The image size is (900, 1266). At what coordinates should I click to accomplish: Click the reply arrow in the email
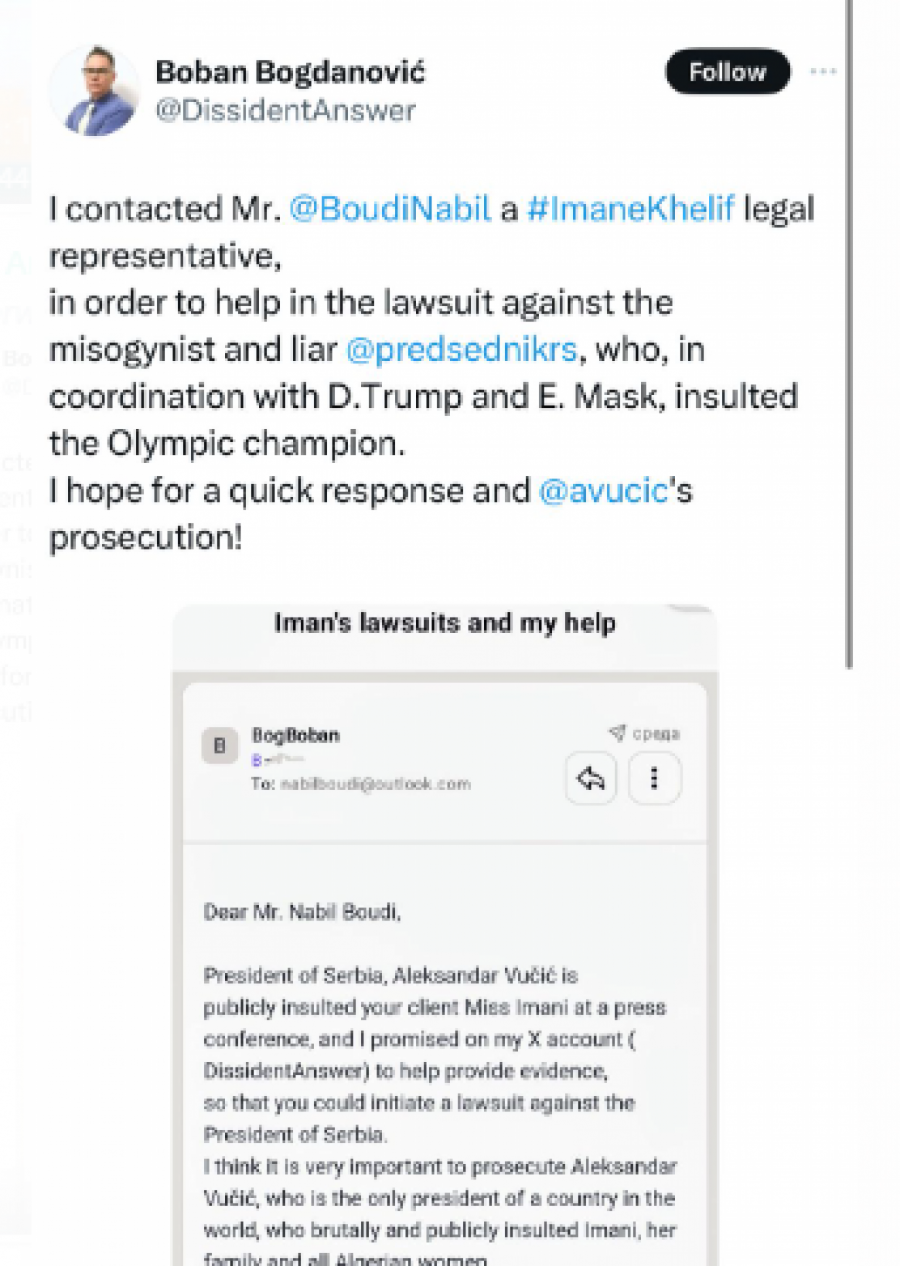pyautogui.click(x=591, y=778)
